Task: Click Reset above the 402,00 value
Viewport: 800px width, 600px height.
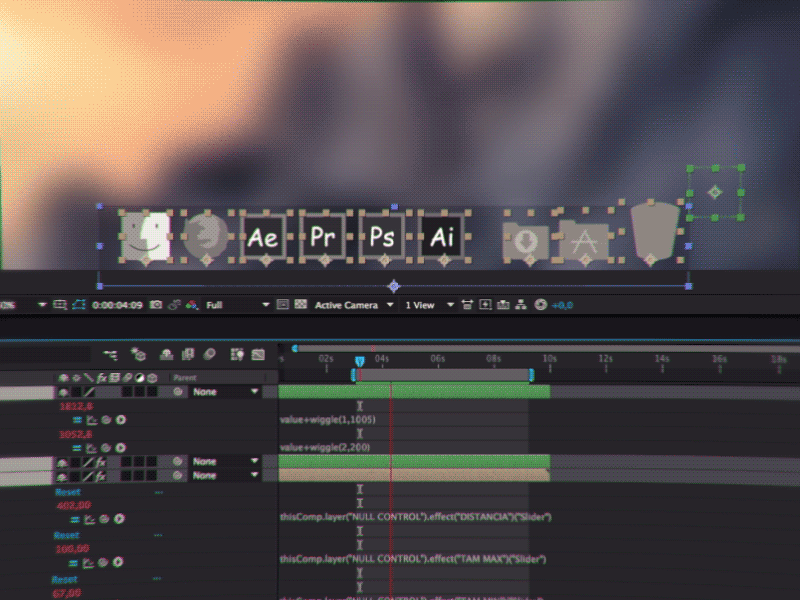Action: pos(67,493)
